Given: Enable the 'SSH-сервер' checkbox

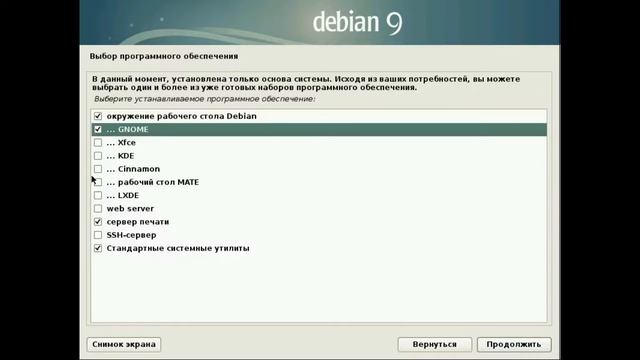Looking at the screenshot, I should [98, 235].
